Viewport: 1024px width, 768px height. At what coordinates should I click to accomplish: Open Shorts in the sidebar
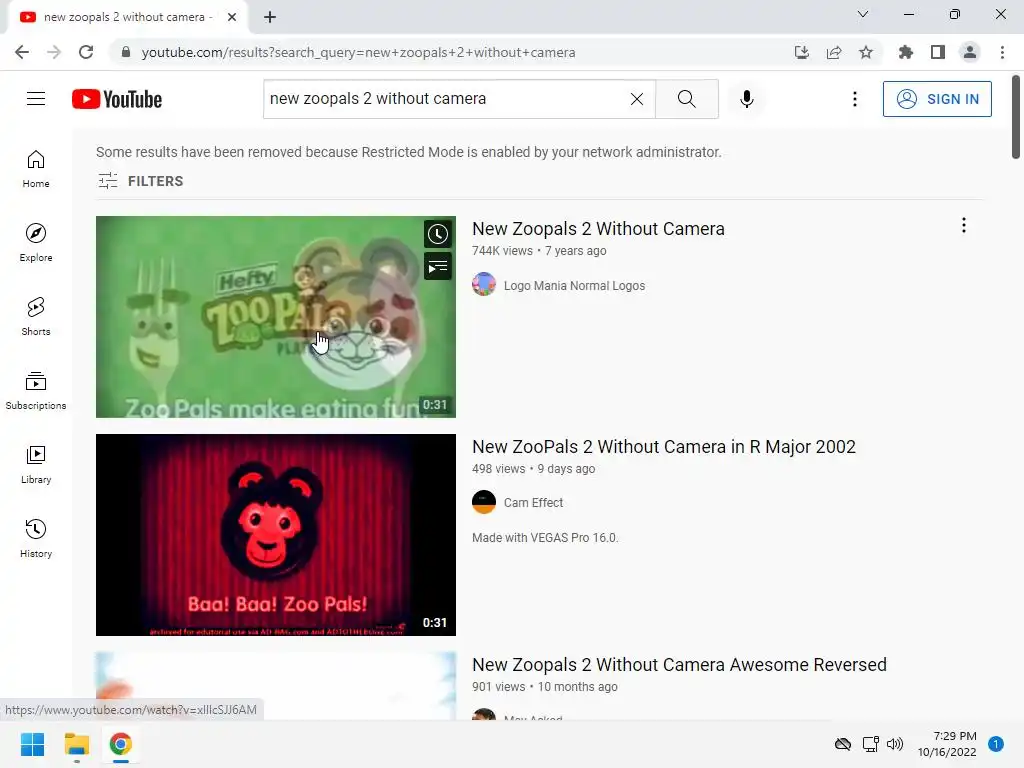point(36,316)
